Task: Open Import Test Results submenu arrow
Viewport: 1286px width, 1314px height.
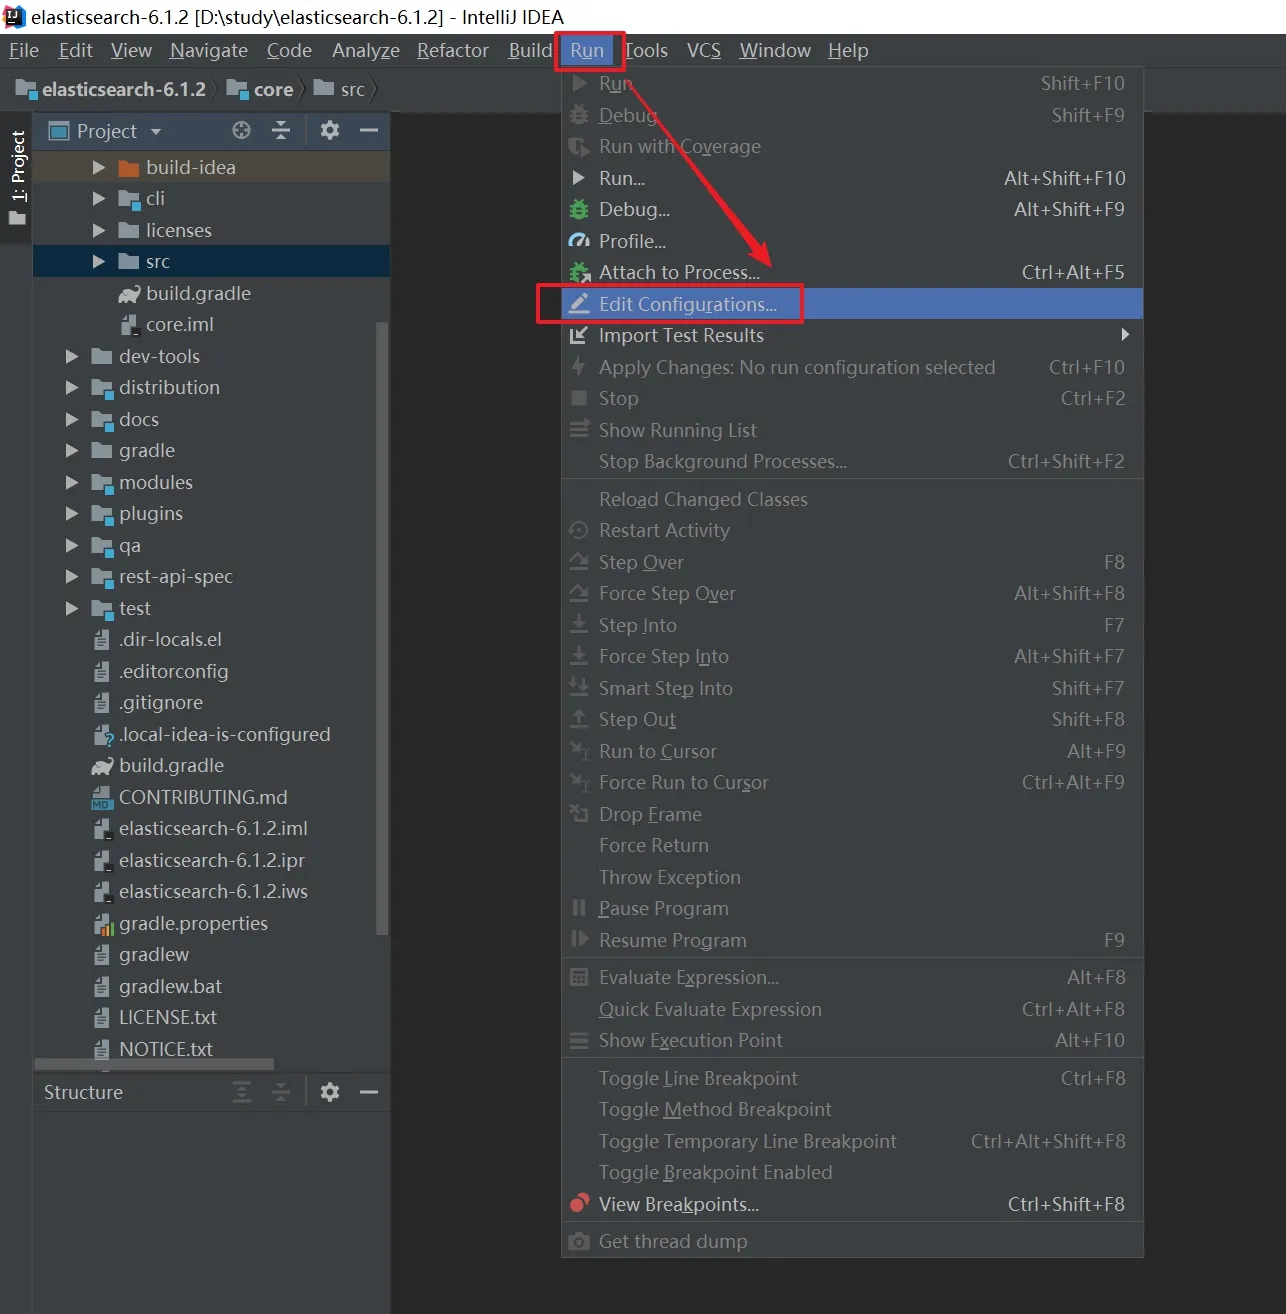Action: (x=1125, y=335)
